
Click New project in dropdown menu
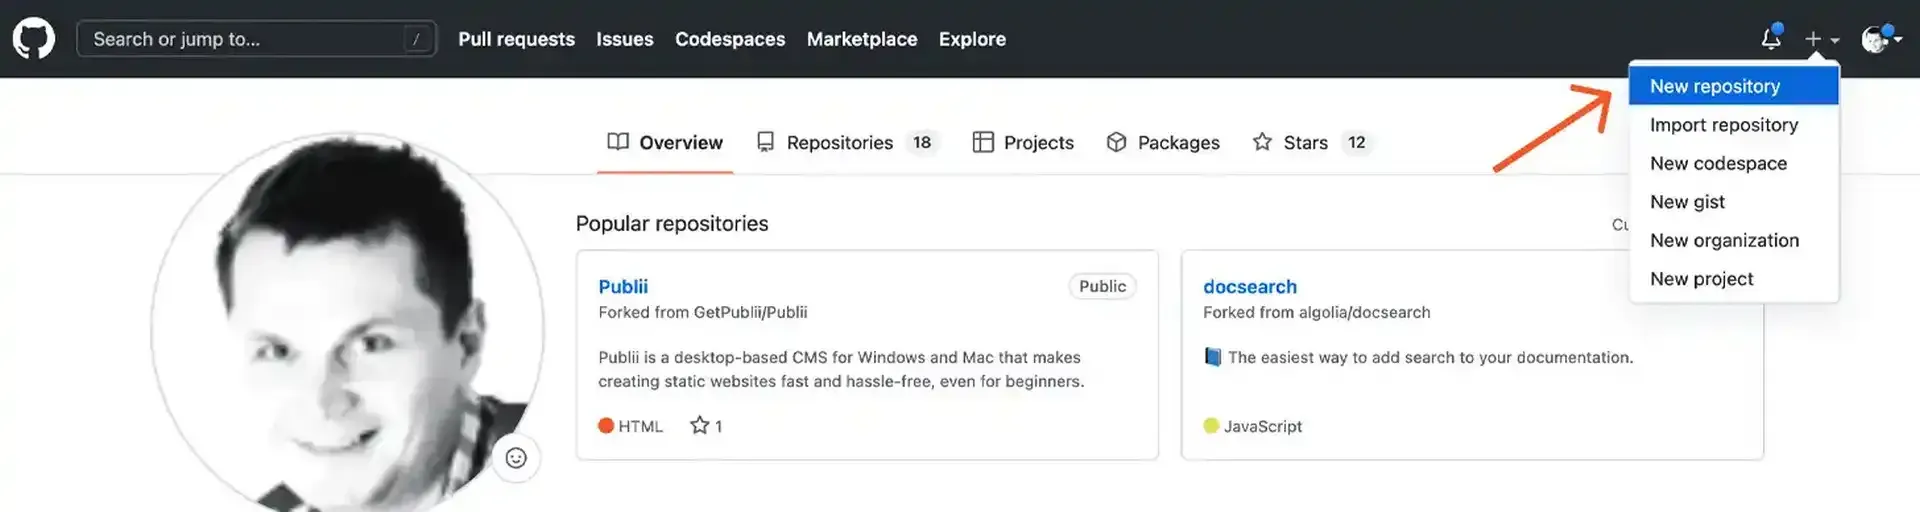click(x=1701, y=279)
